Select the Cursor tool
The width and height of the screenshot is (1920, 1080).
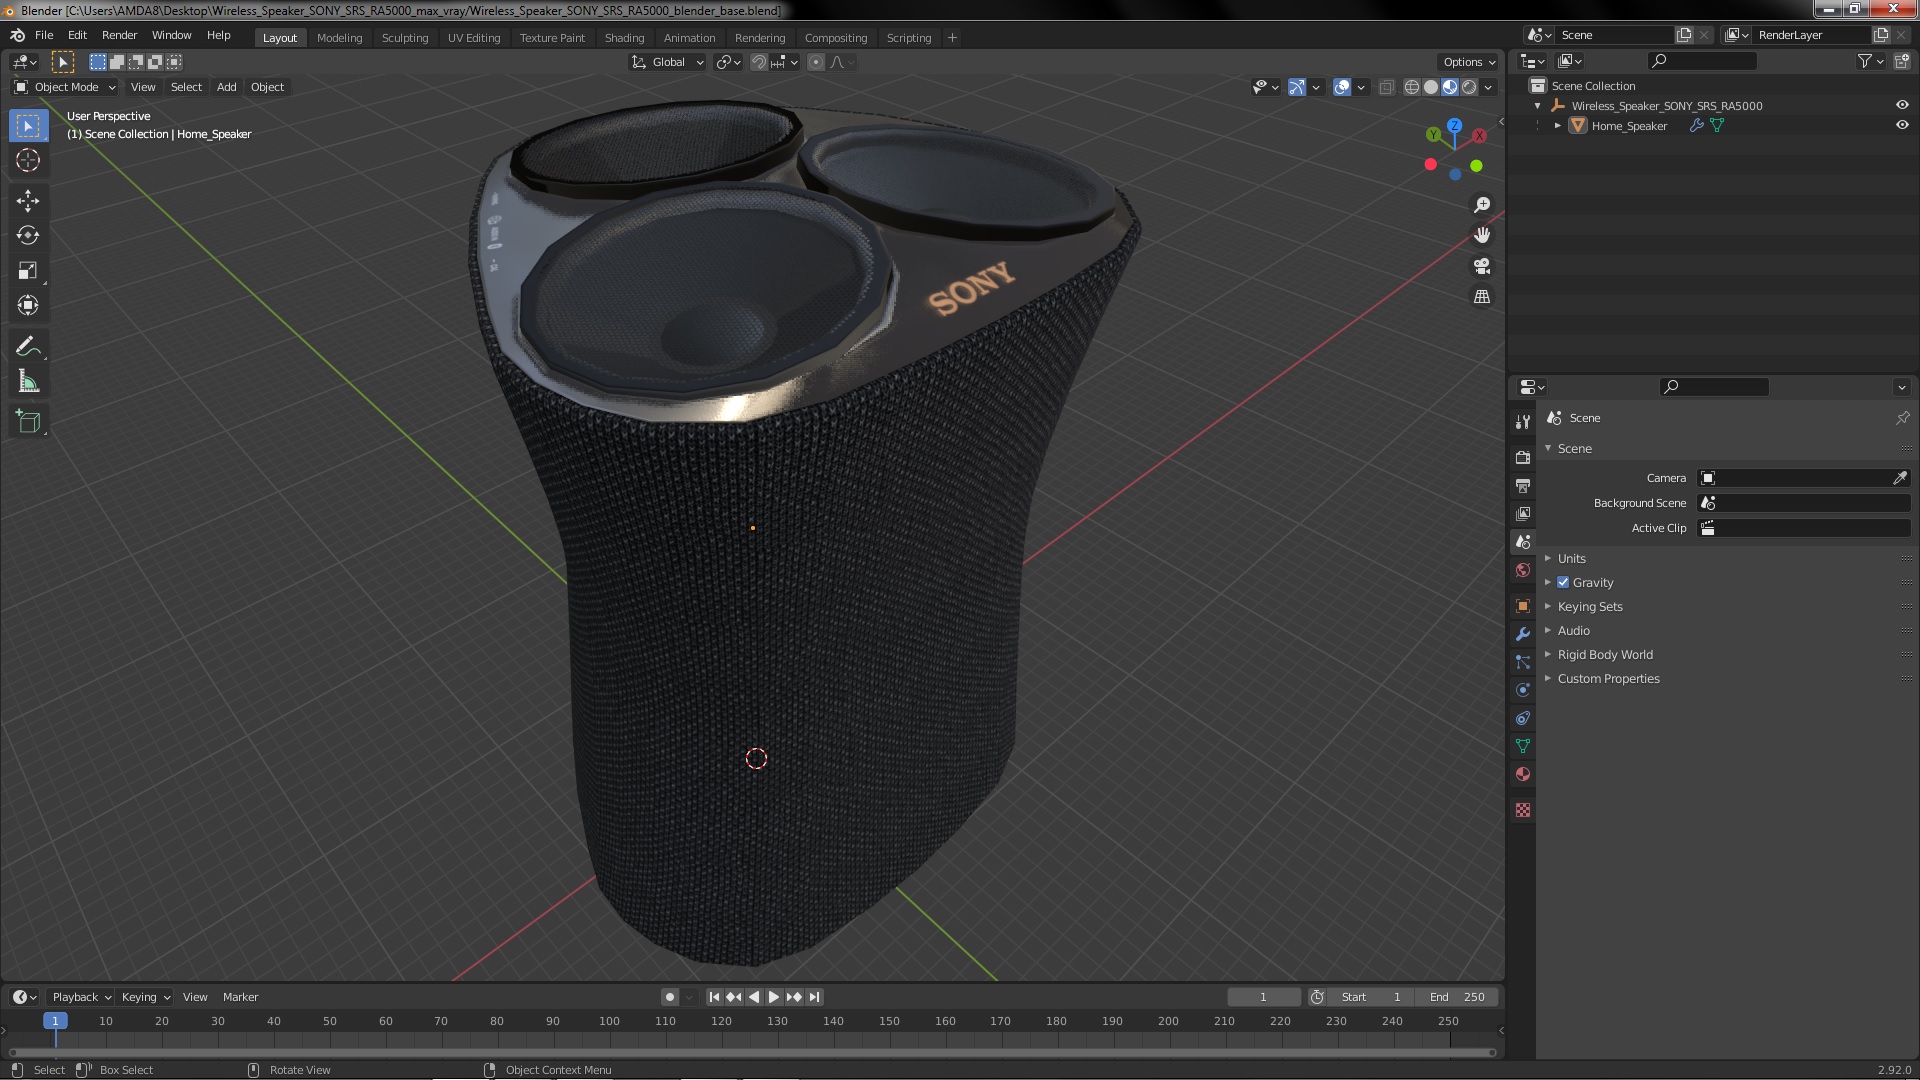28,161
